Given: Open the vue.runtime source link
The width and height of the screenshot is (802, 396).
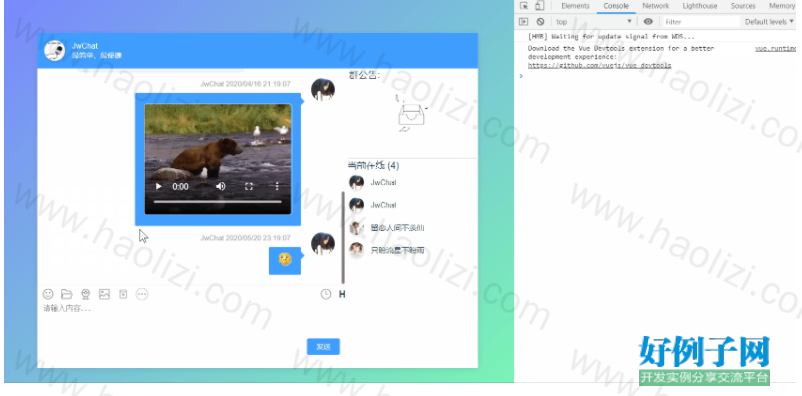Looking at the screenshot, I should coord(776,49).
